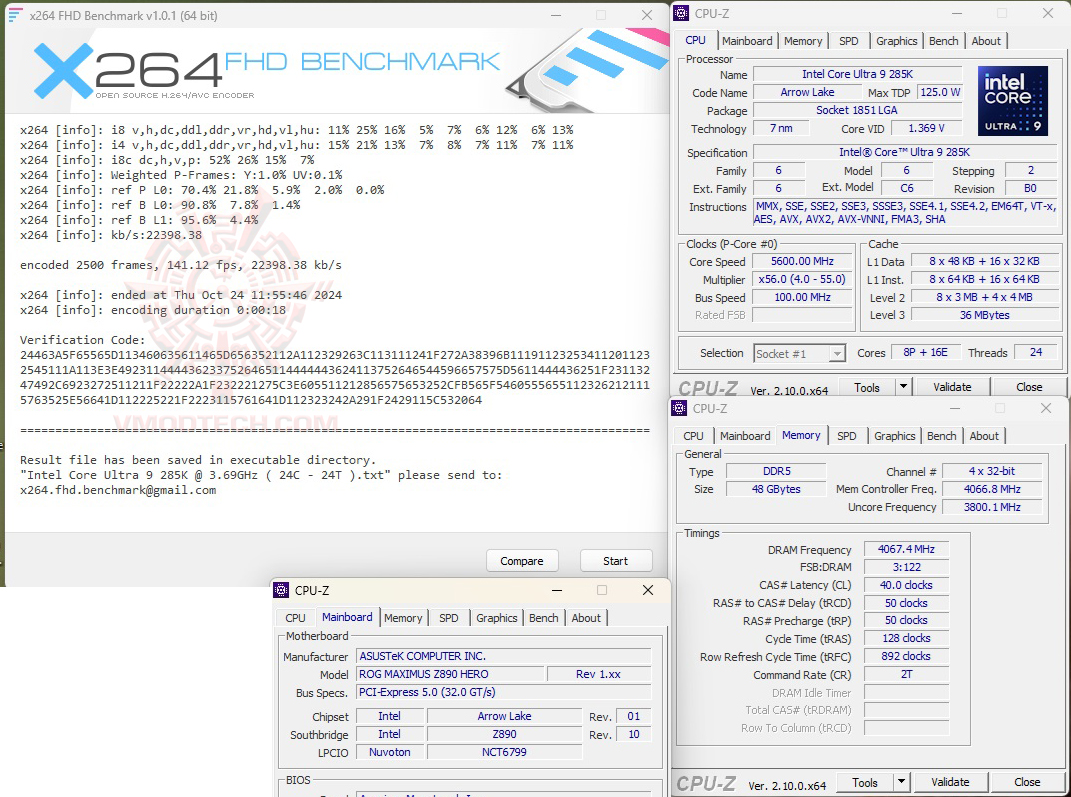Open the SPD tab in top CPU-Z window
Screen dimensions: 1071x797
coord(848,41)
